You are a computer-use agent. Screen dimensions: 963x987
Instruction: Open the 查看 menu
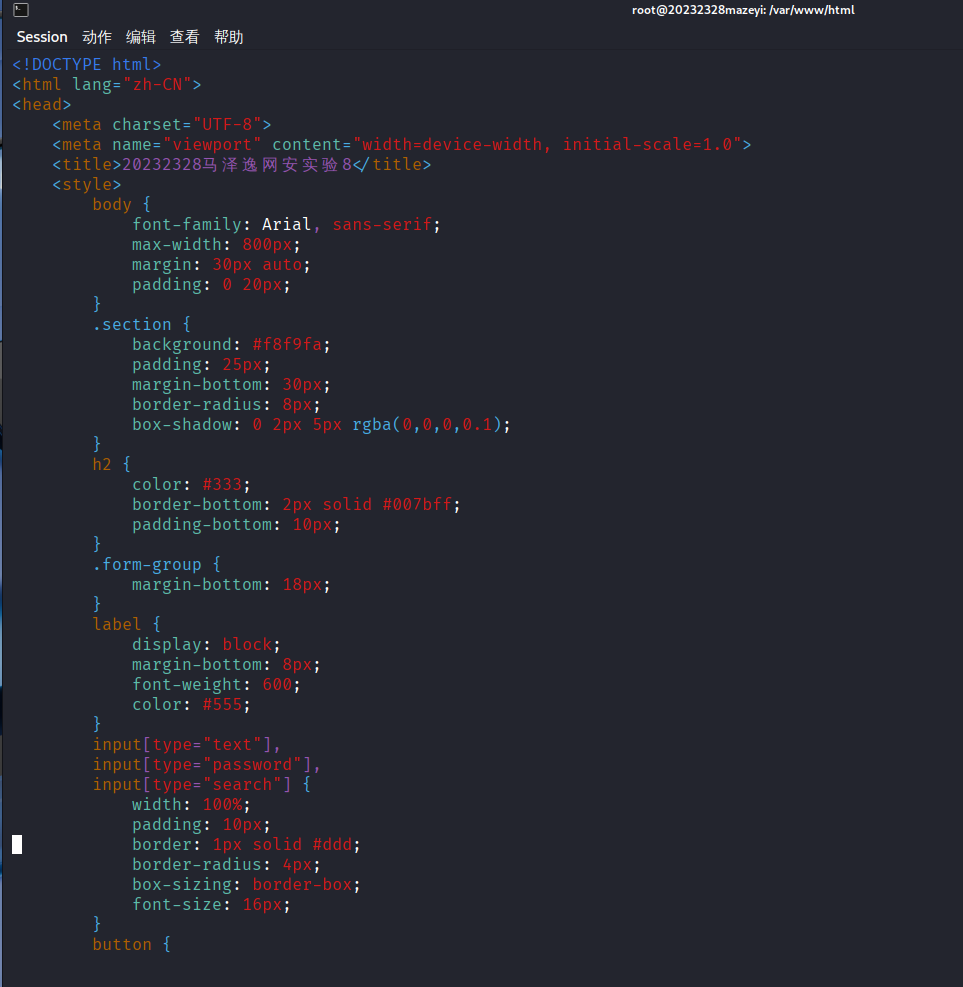pyautogui.click(x=184, y=37)
